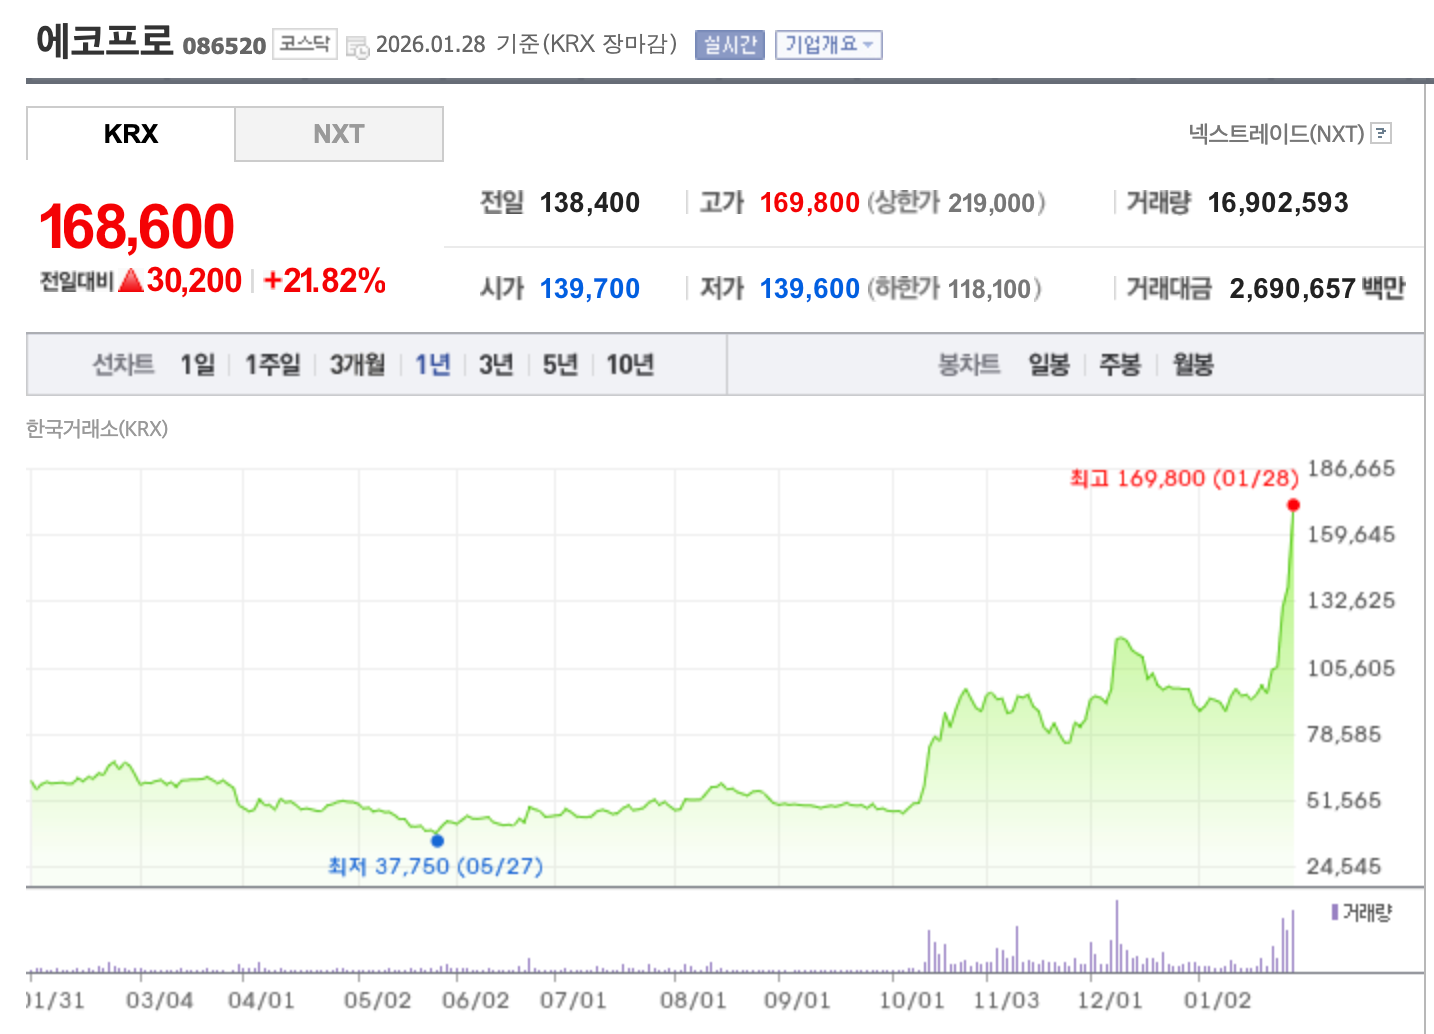
Task: Select the 3년 line chart period
Action: point(496,365)
